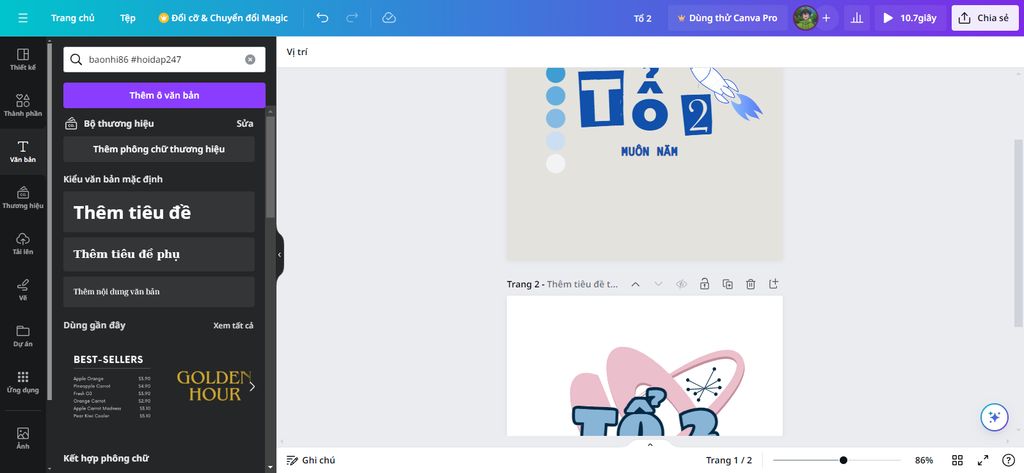Image resolution: width=1024 pixels, height=473 pixels.
Task: Show next recently used font style arrow
Action: (252, 386)
